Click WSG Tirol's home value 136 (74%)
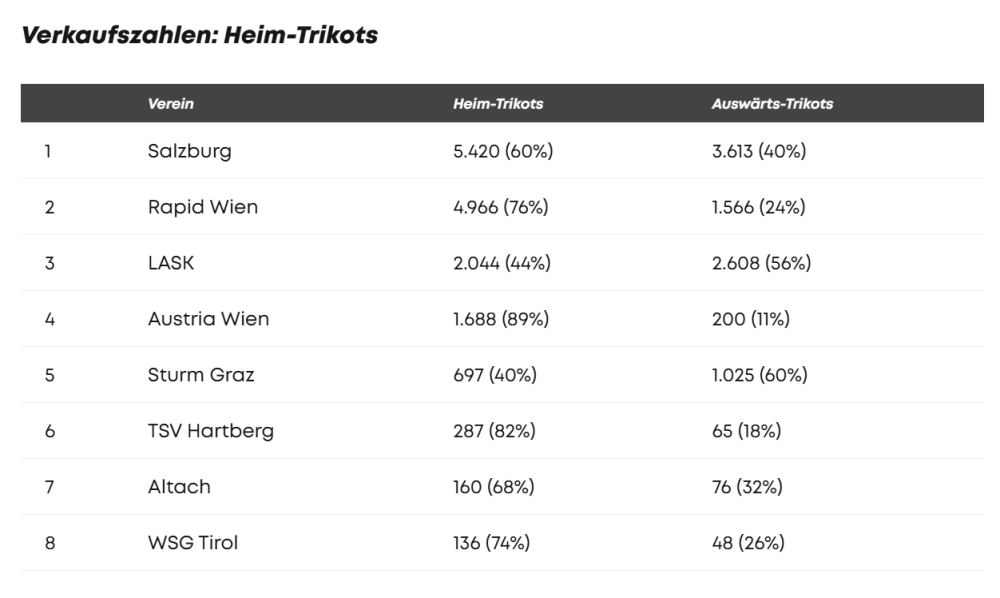The height and width of the screenshot is (598, 1000). coord(491,544)
